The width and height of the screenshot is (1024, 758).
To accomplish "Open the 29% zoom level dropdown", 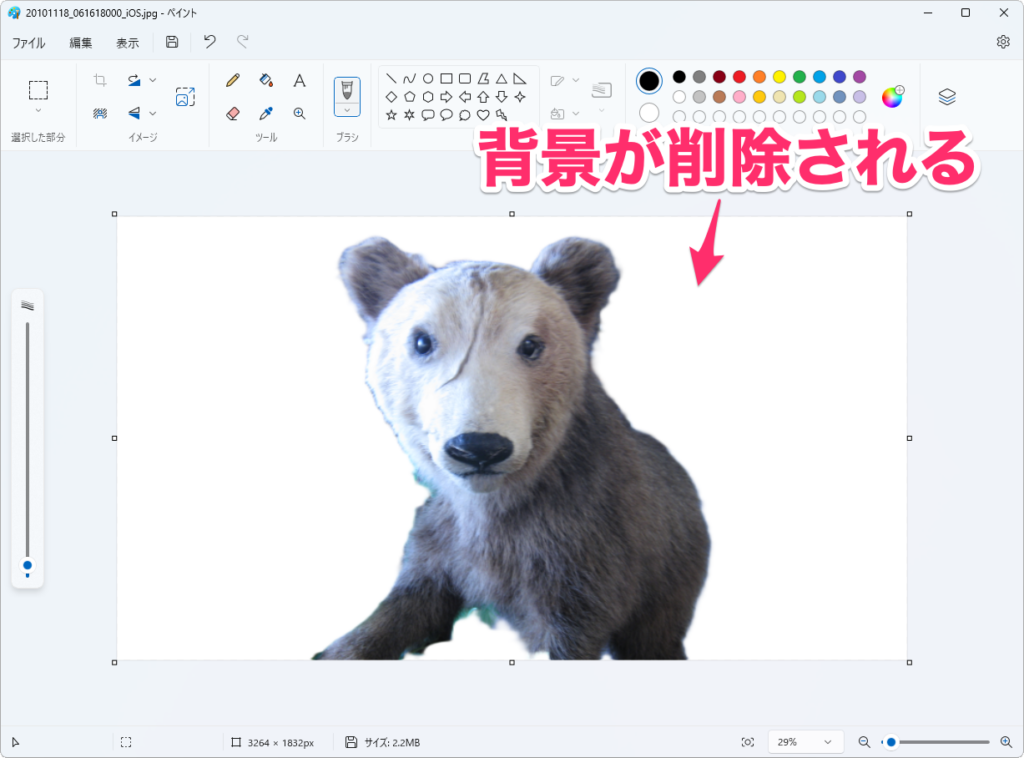I will pos(805,742).
